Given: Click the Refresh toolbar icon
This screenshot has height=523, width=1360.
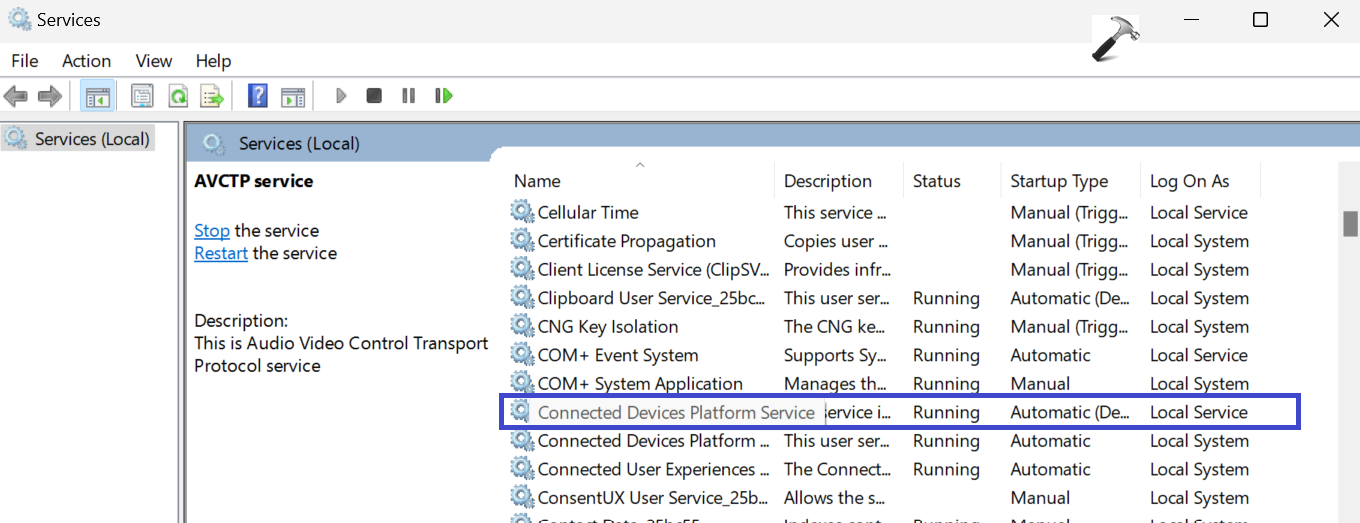Looking at the screenshot, I should [178, 96].
